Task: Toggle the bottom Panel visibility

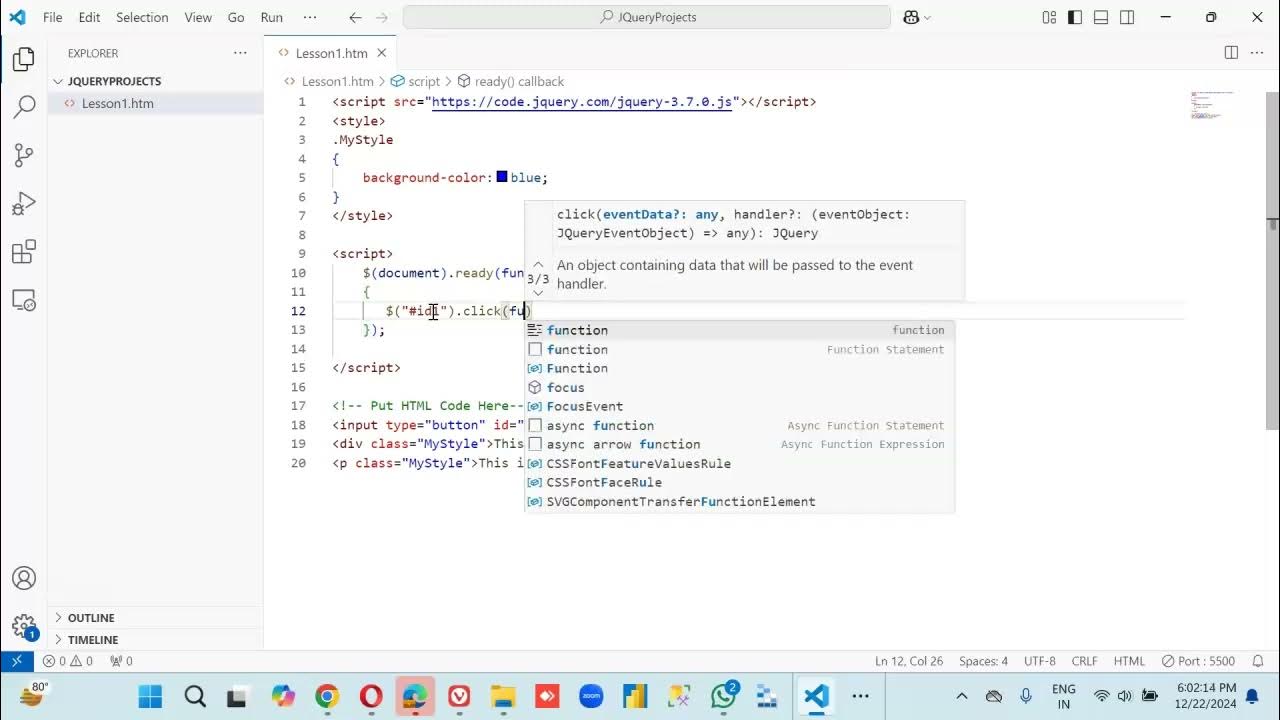Action: 1101,17
